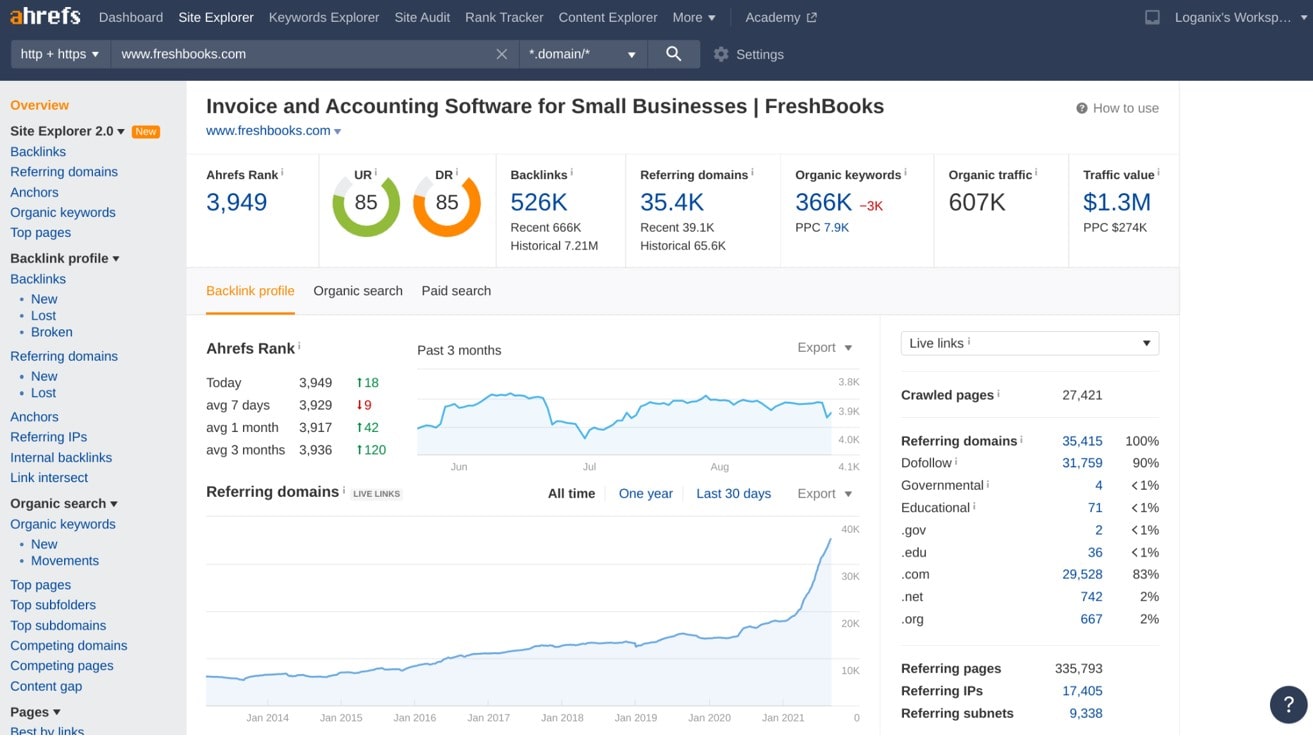Open Academy external link

781,17
